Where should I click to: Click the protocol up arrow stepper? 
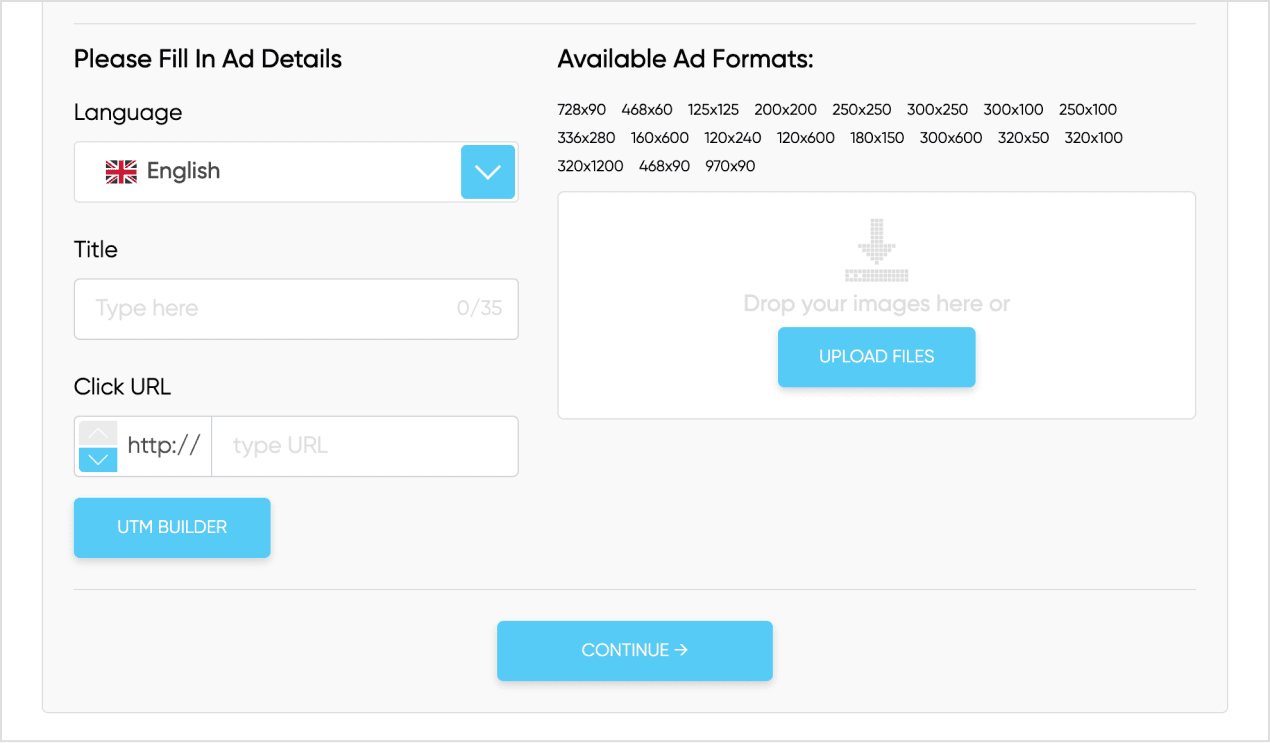pyautogui.click(x=98, y=433)
